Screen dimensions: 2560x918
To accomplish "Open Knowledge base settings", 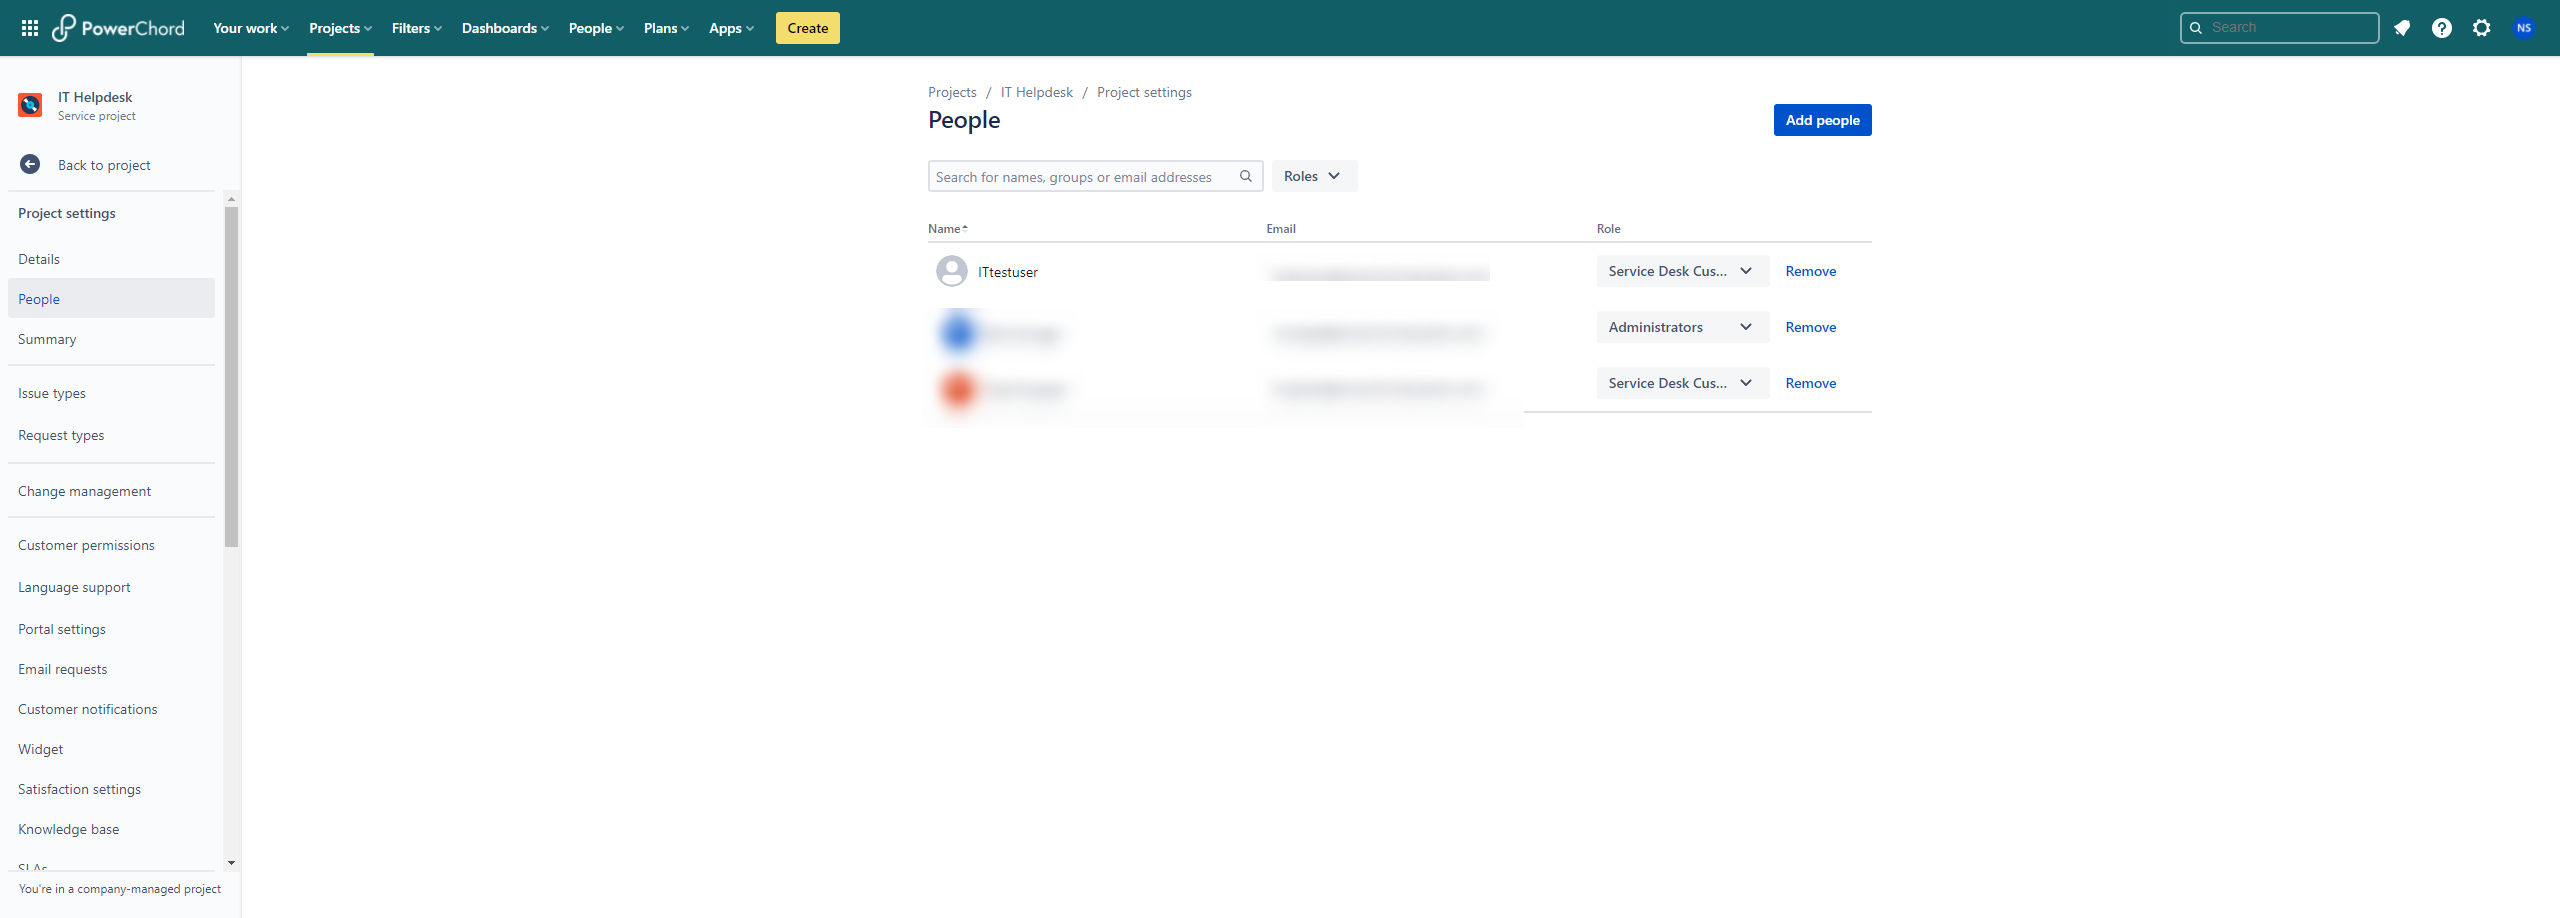I will 111,829.
